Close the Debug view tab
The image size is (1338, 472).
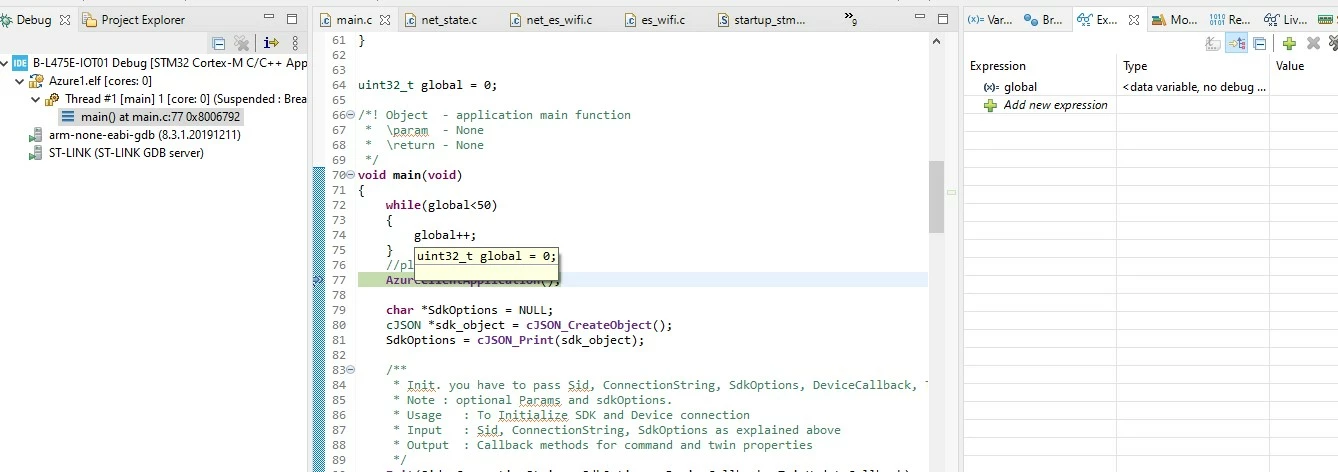(65, 19)
